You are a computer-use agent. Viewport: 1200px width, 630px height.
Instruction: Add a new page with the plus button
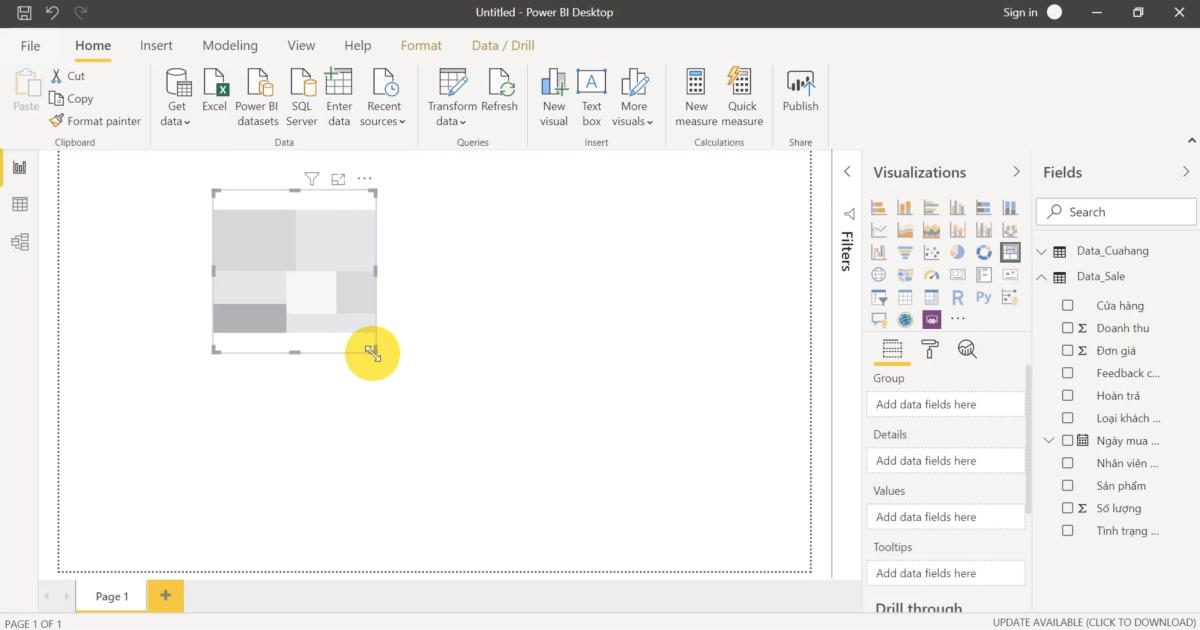click(x=165, y=596)
